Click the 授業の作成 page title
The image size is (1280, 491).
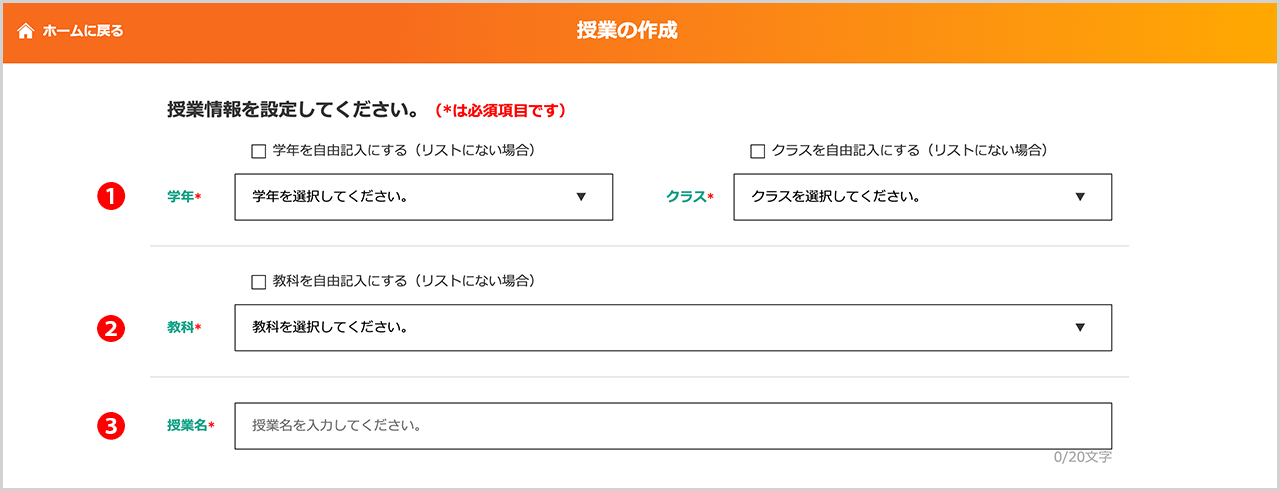coord(627,31)
